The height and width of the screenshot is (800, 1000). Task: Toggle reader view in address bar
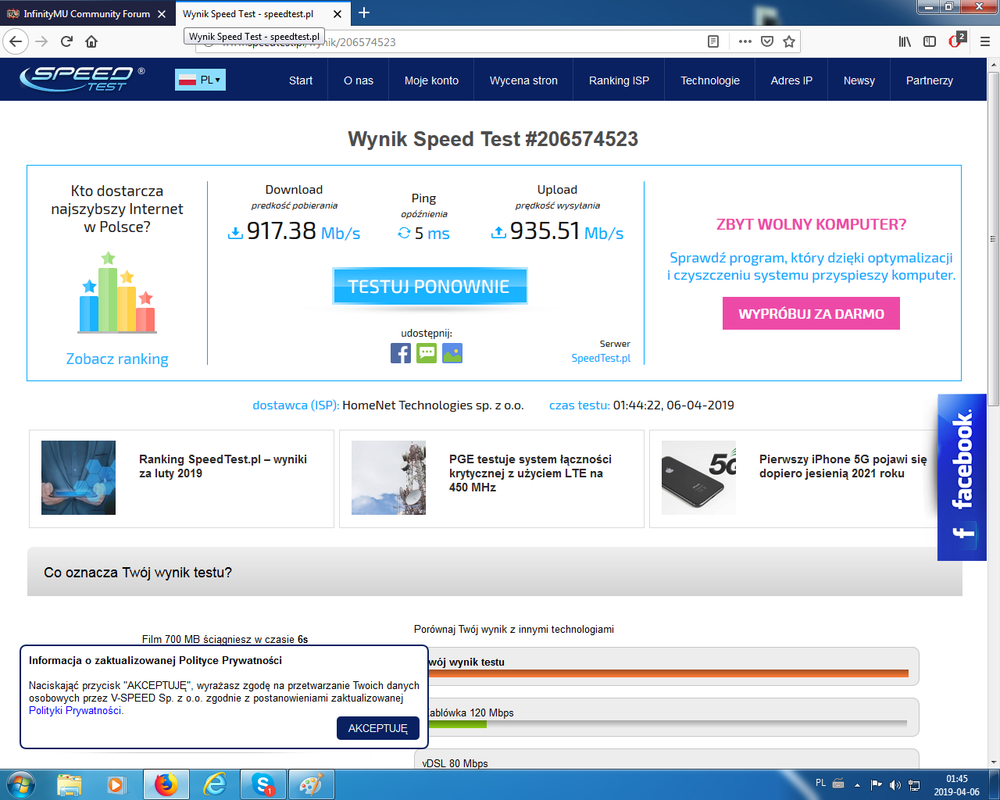click(x=713, y=41)
